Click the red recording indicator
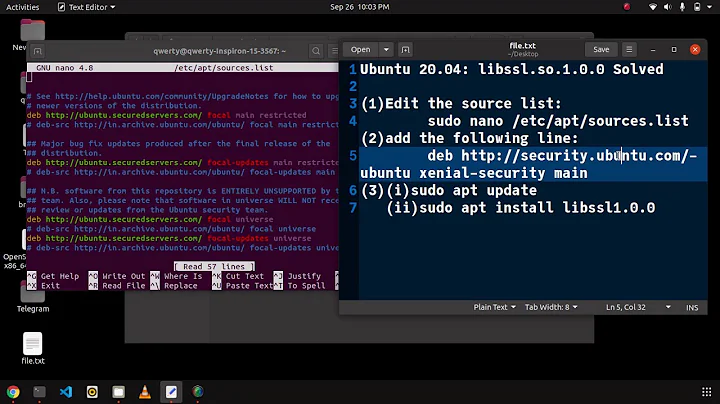Image resolution: width=720 pixels, height=404 pixels. [627, 7]
